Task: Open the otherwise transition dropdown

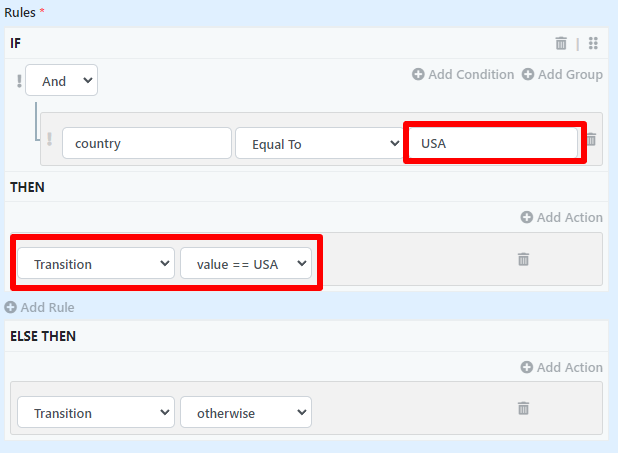Action: coord(246,413)
